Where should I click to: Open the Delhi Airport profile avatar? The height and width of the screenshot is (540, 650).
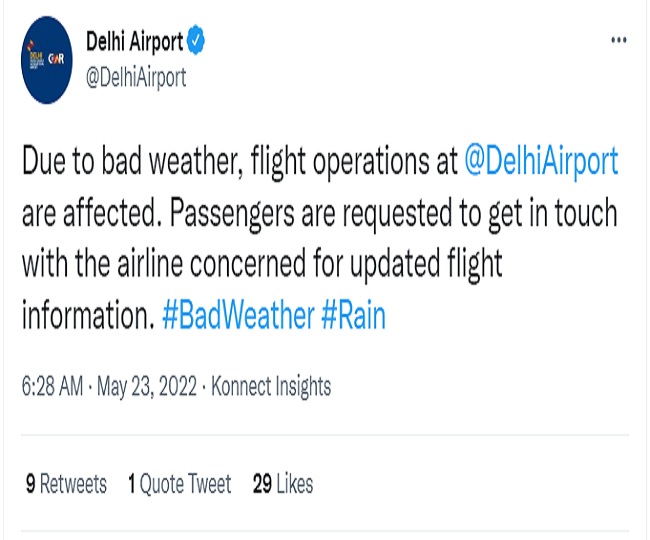click(46, 60)
